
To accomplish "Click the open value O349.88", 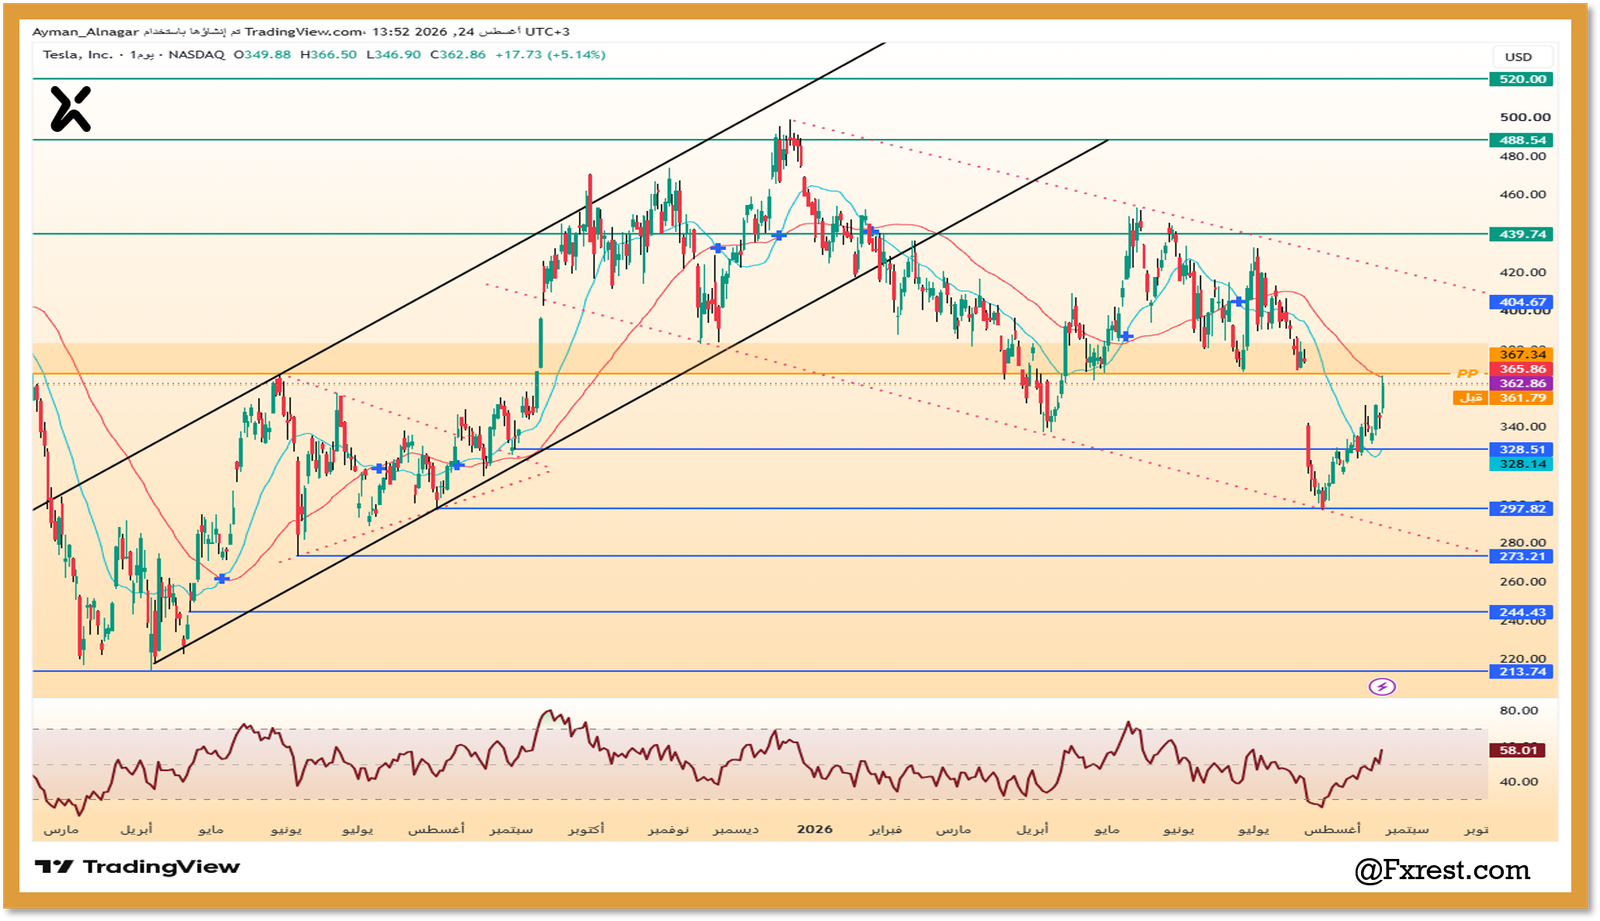I will (x=262, y=55).
